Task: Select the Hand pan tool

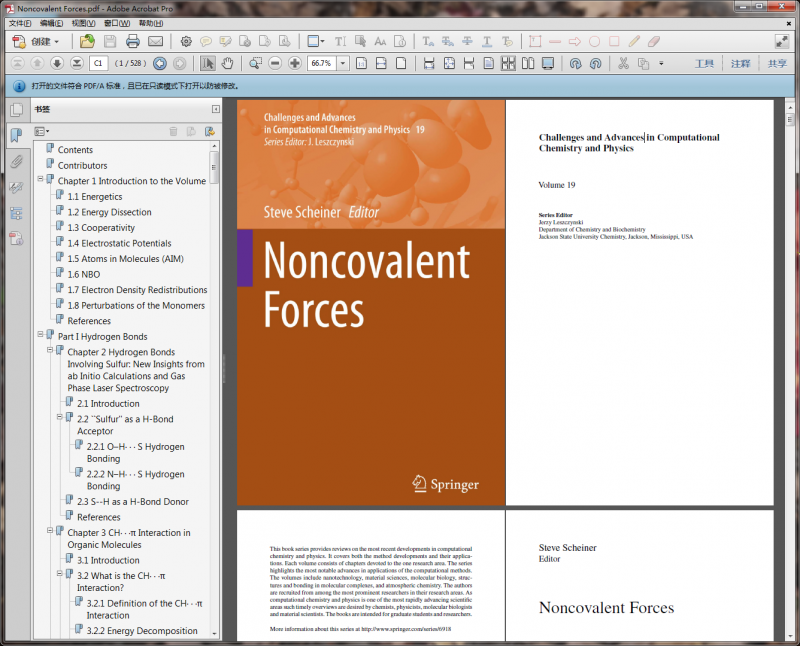Action: coord(227,63)
